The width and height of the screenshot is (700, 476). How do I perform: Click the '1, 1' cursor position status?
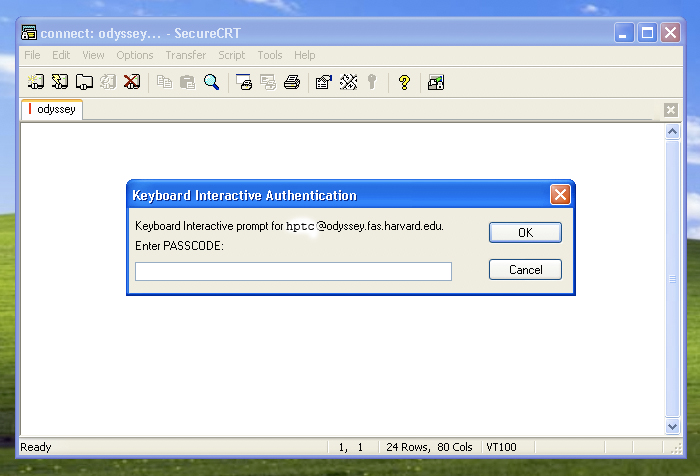point(351,447)
